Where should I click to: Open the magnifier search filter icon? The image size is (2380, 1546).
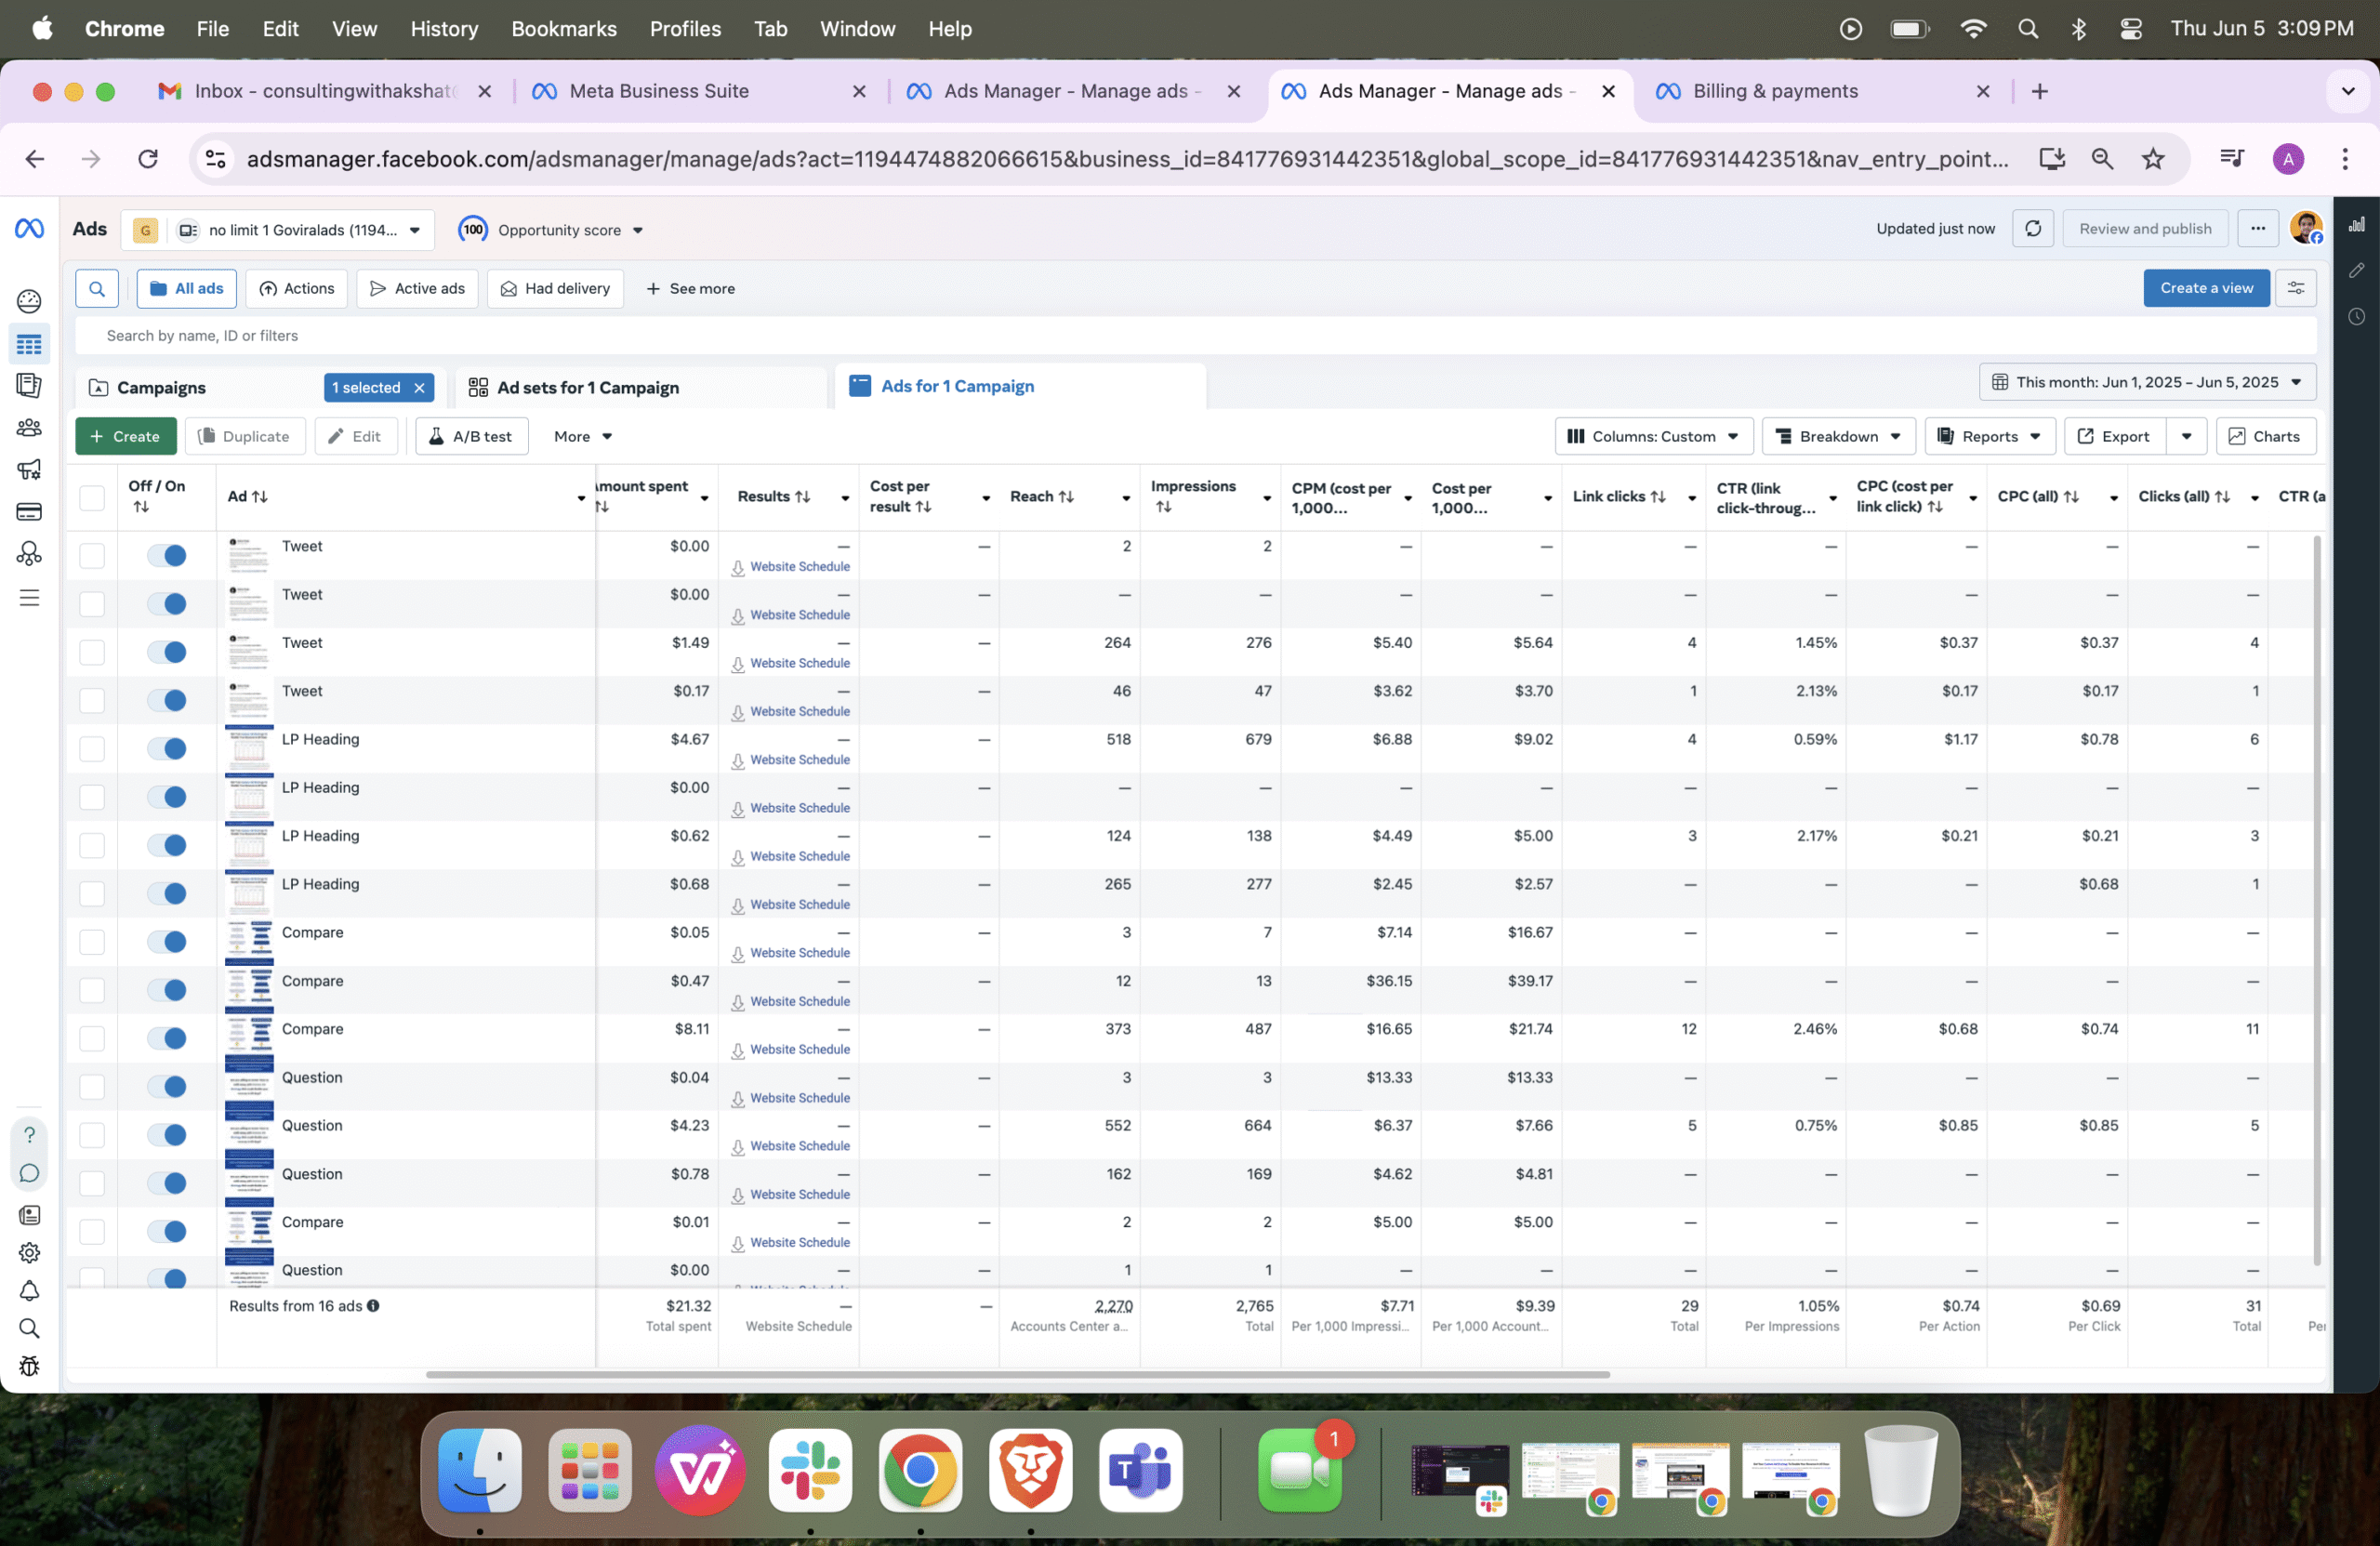coord(97,289)
